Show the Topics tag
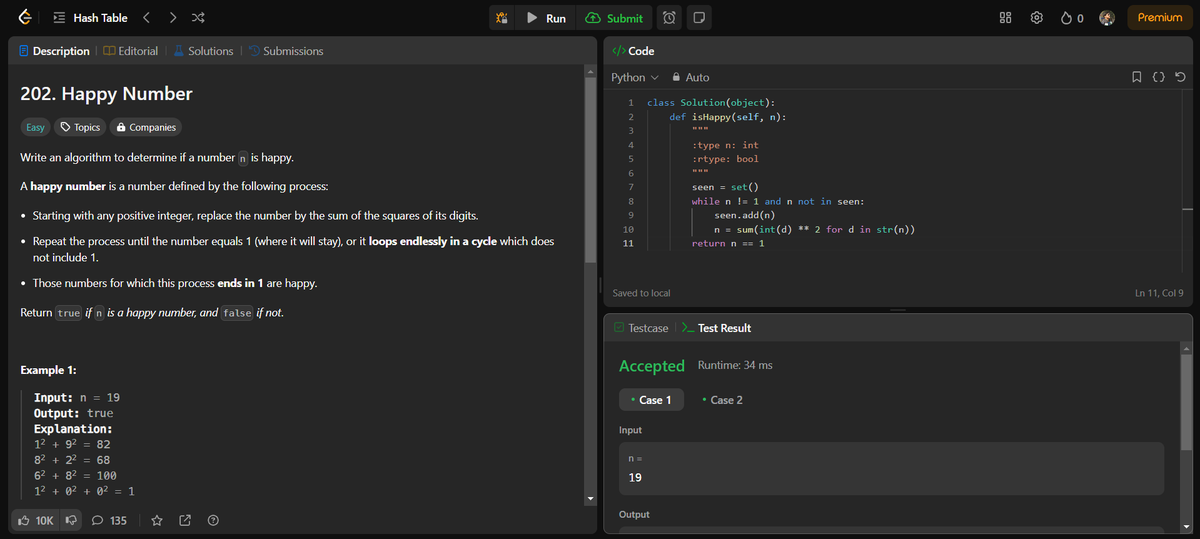Screen dimensions: 1200x539 pyautogui.click(x=81, y=127)
